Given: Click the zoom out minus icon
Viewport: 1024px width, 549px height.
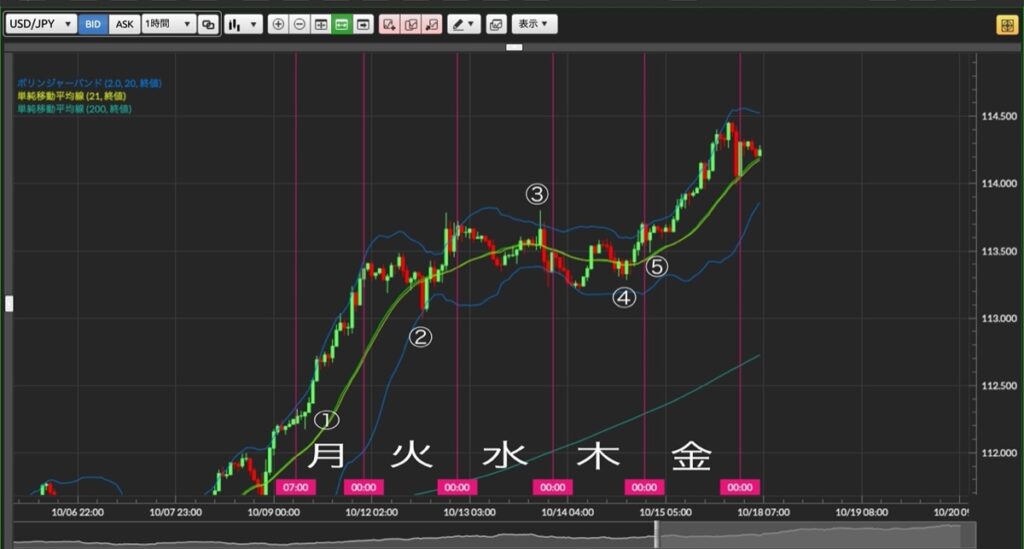Looking at the screenshot, I should coord(299,24).
